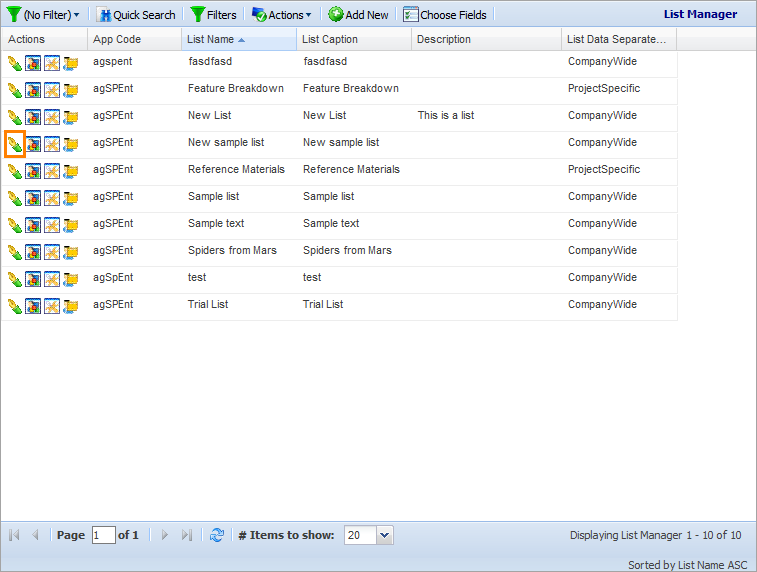Edit New sample list using its pen icon
757x572 pixels.
[15, 144]
